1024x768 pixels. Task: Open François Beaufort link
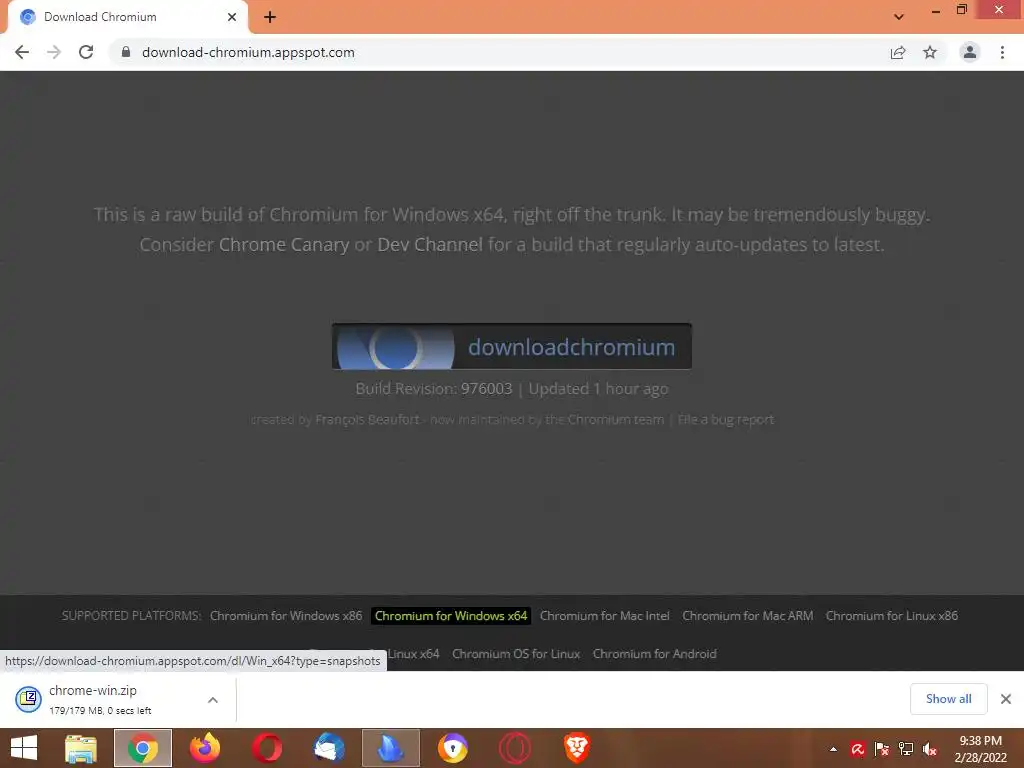(x=367, y=419)
